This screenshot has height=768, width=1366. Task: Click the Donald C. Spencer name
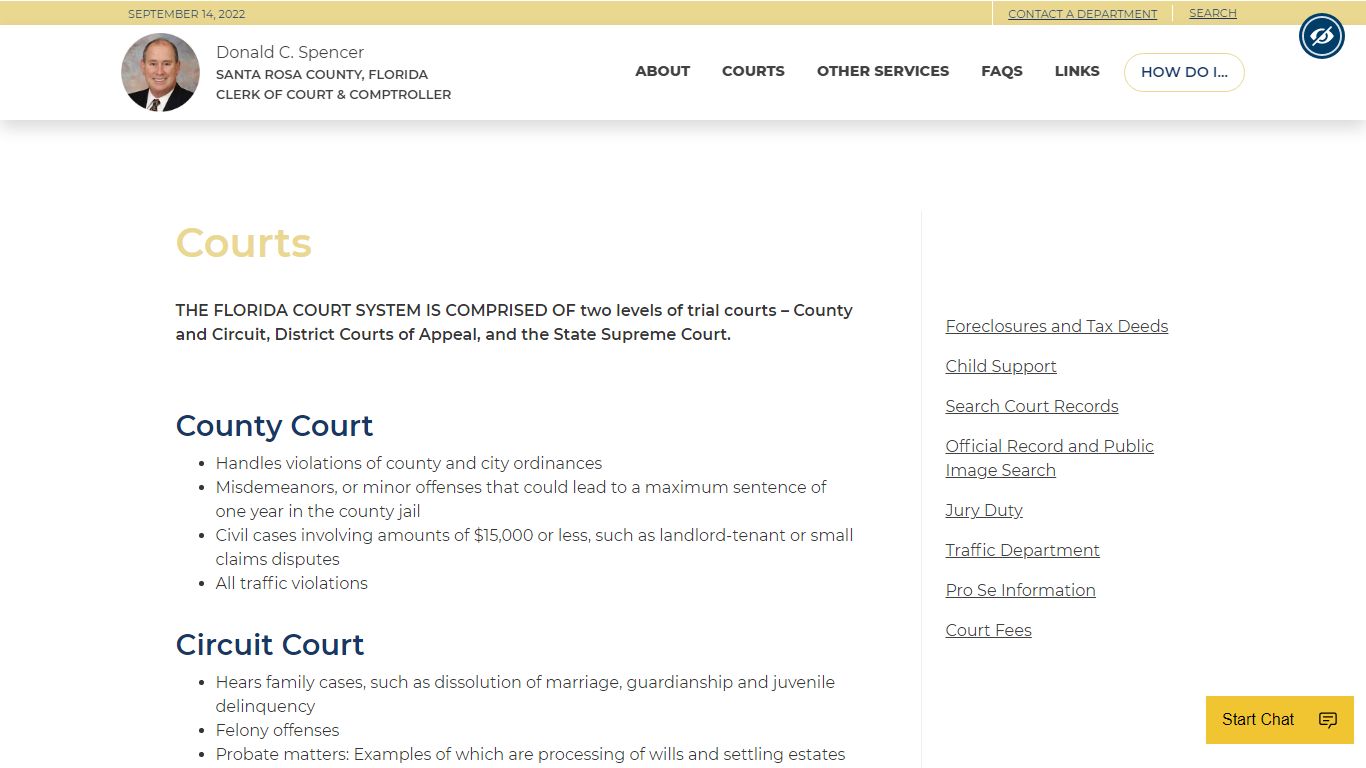click(x=290, y=52)
